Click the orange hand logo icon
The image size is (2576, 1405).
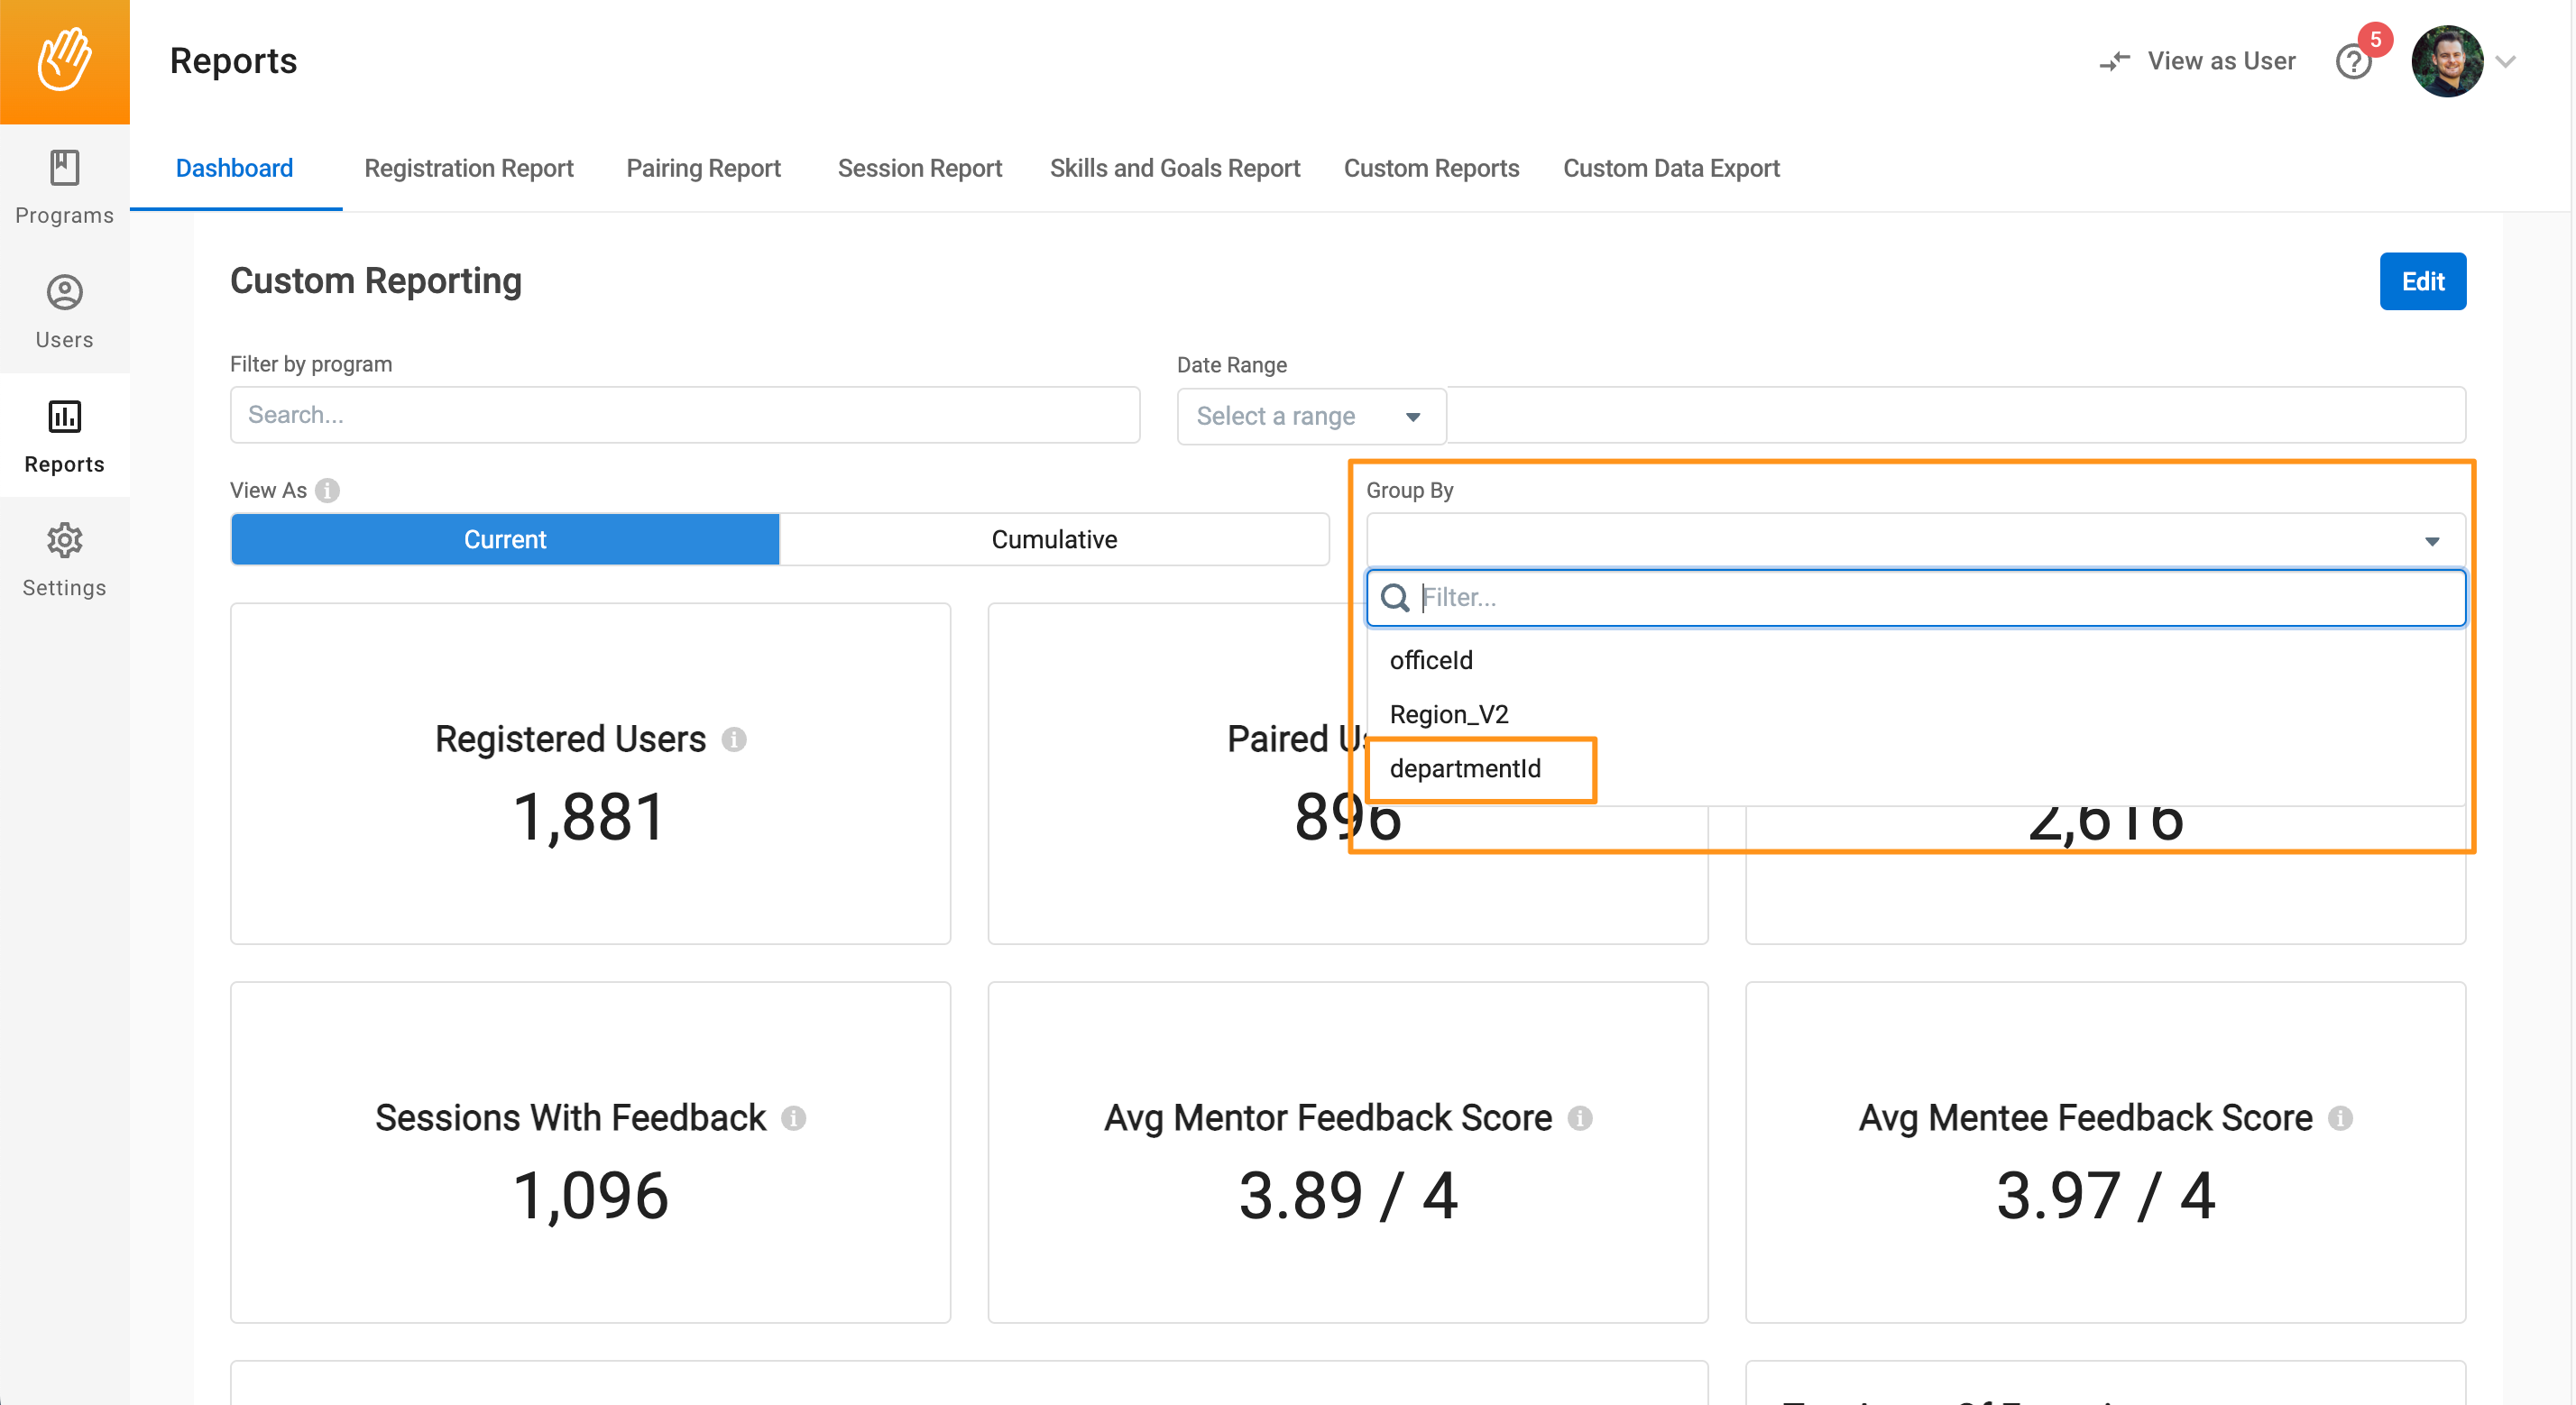tap(64, 60)
